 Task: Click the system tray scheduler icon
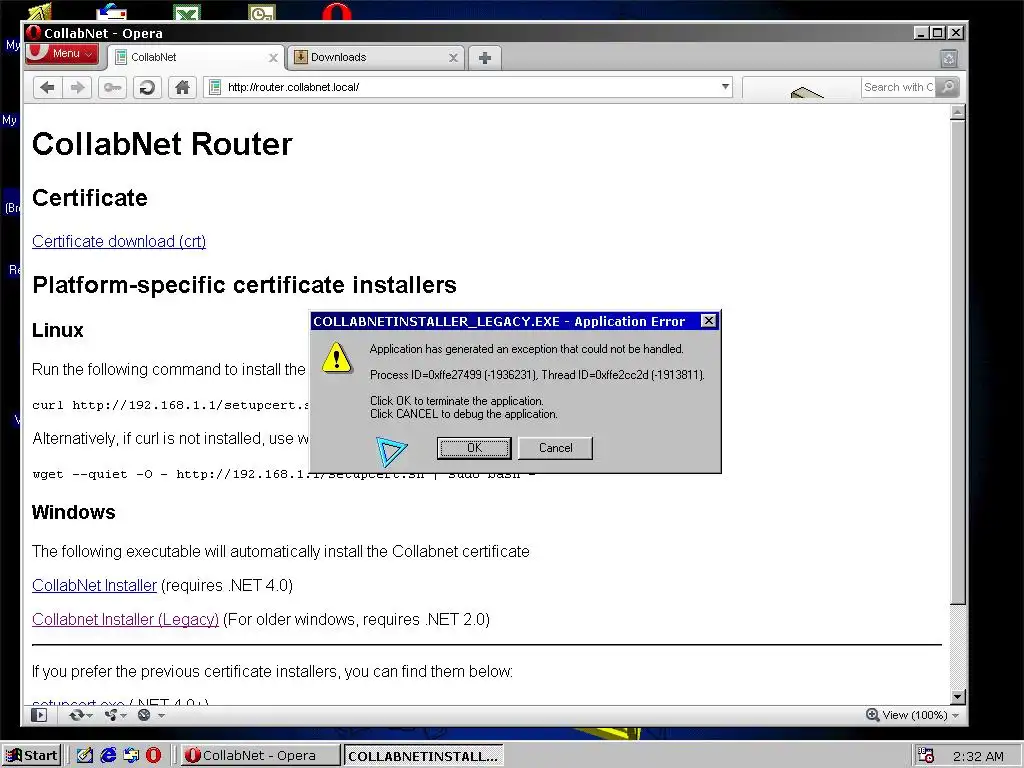pos(925,756)
